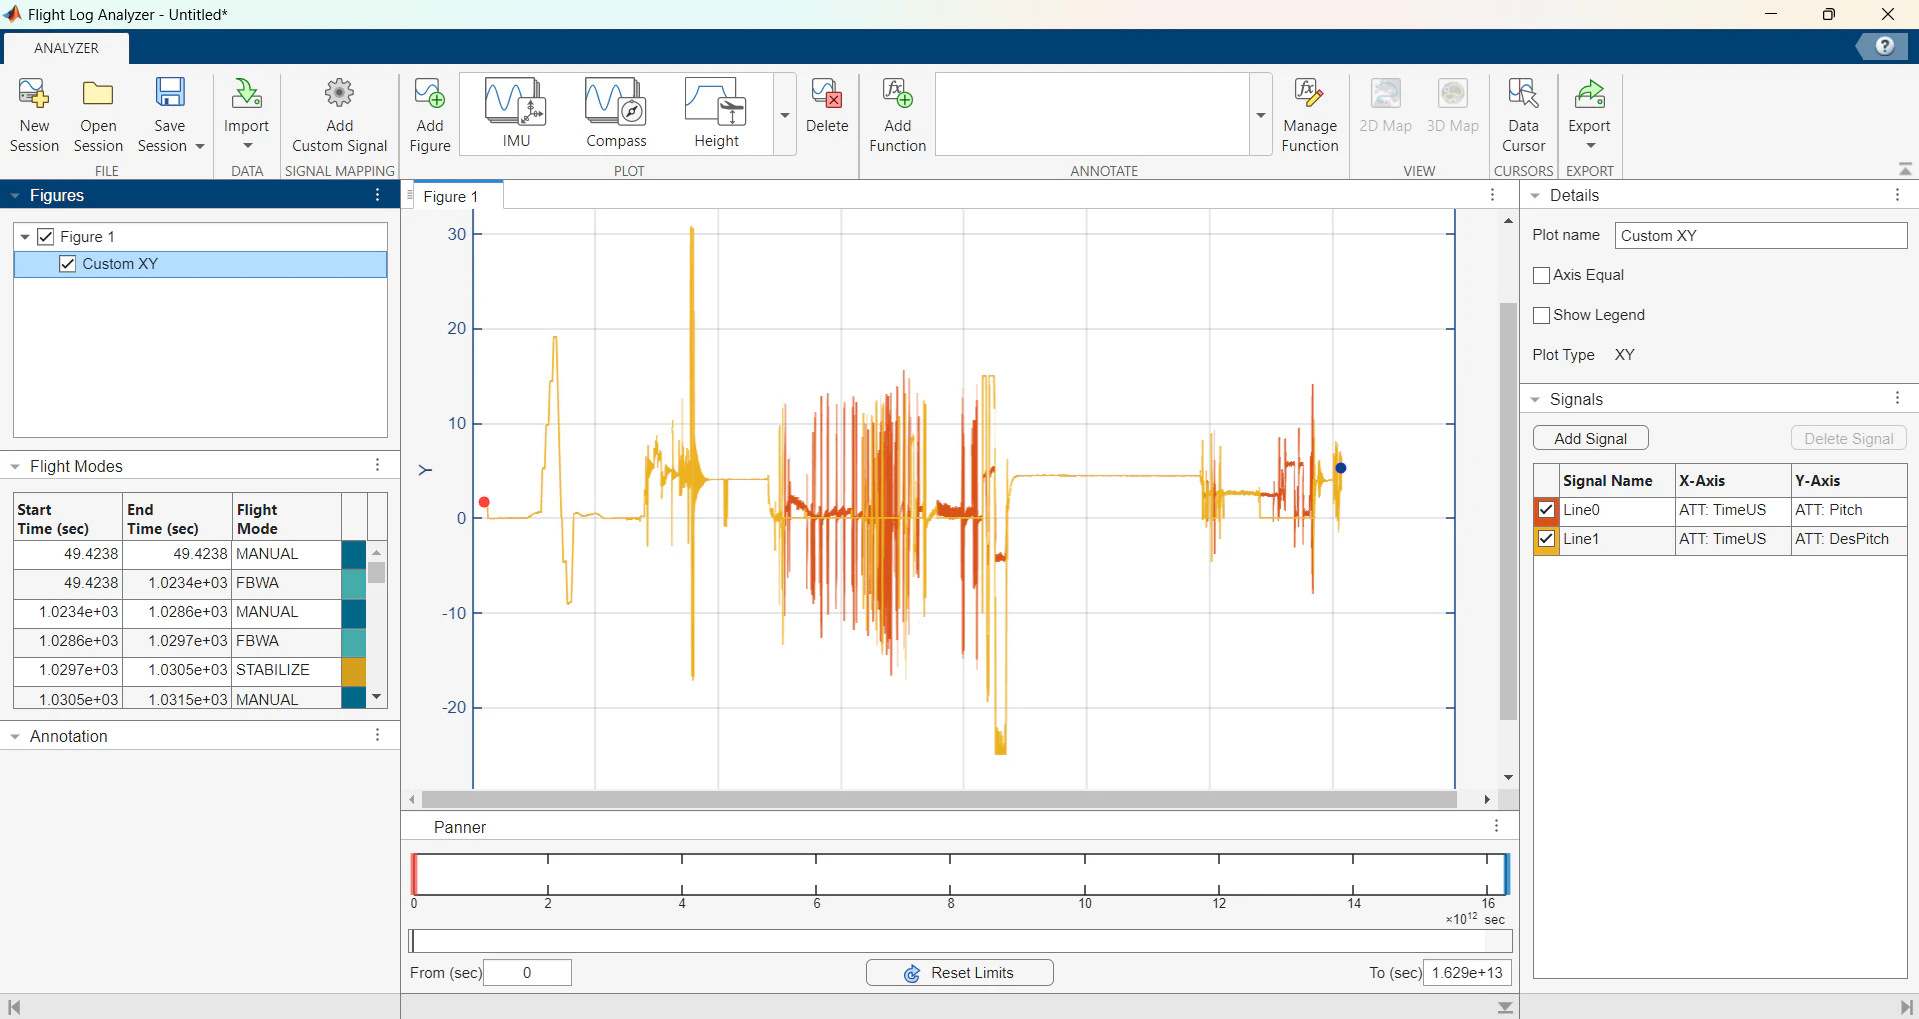
Task: Add Figure to the analyzer
Action: pyautogui.click(x=430, y=114)
